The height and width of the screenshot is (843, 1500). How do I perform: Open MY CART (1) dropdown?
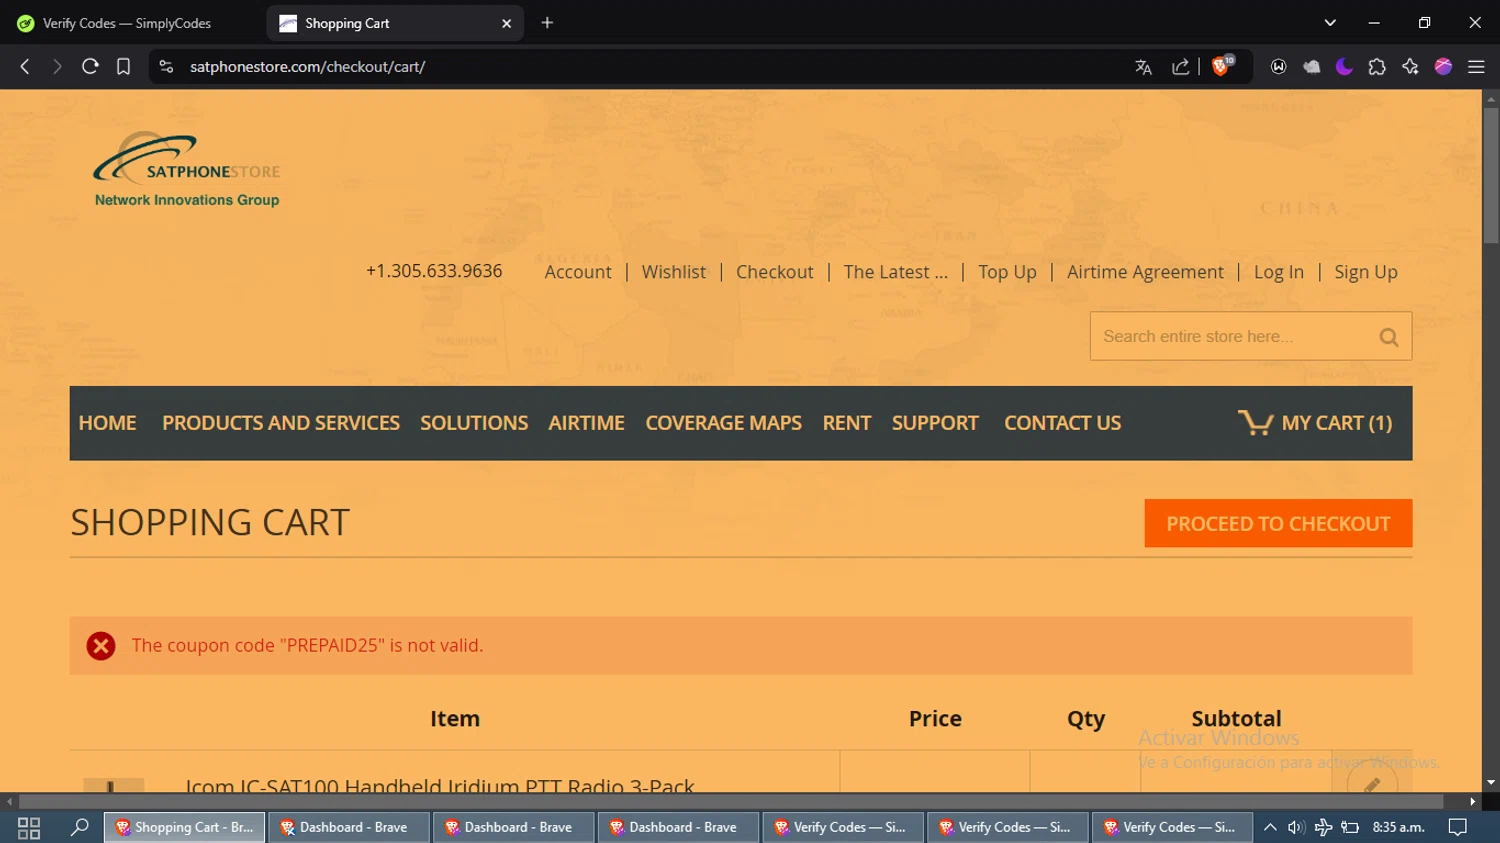[1315, 423]
